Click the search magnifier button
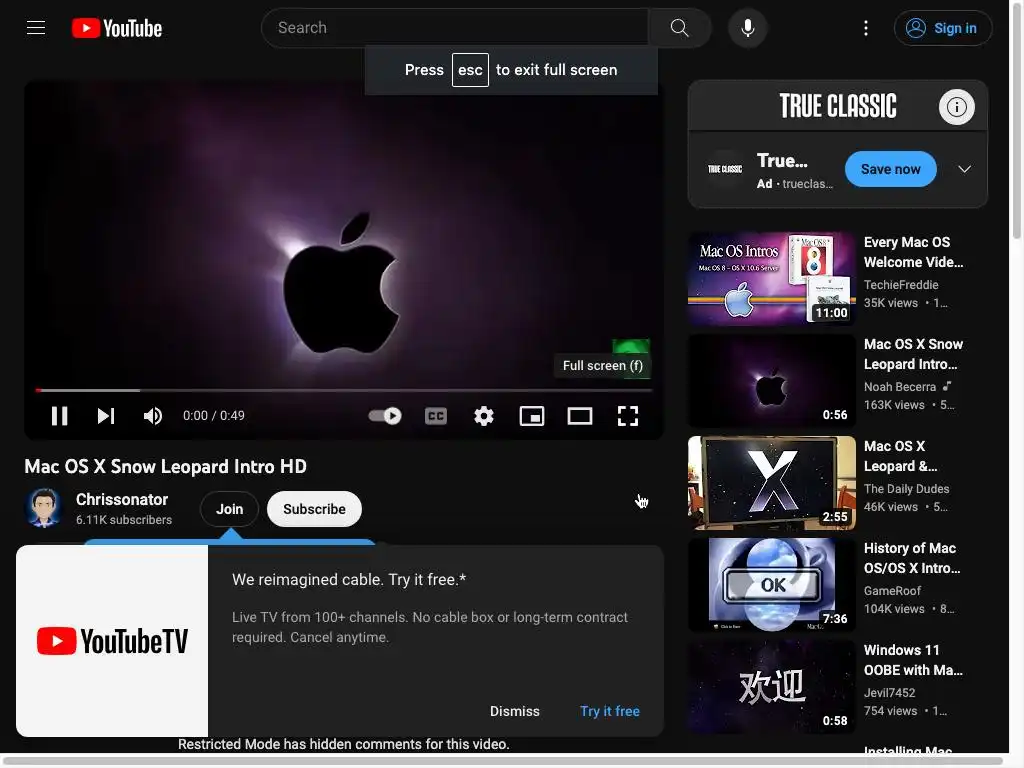 pos(679,28)
